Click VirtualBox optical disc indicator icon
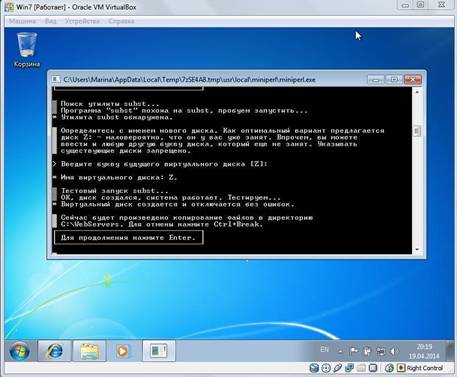 [x=326, y=368]
